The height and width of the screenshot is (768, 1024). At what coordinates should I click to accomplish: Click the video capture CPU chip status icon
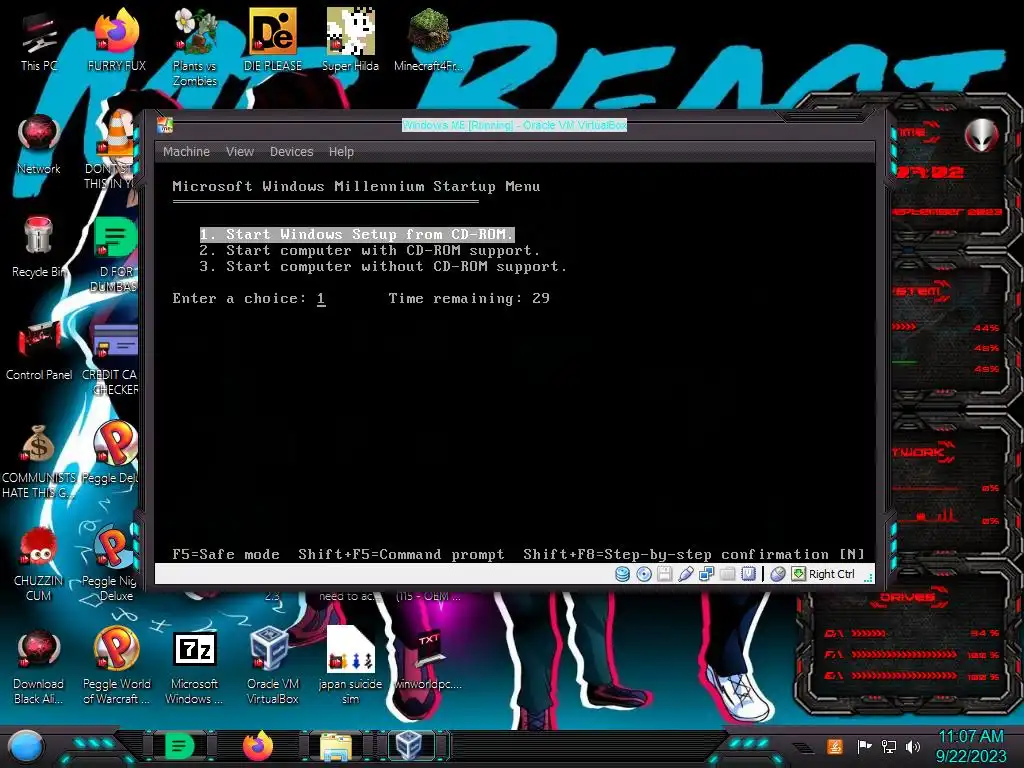pyautogui.click(x=748, y=574)
